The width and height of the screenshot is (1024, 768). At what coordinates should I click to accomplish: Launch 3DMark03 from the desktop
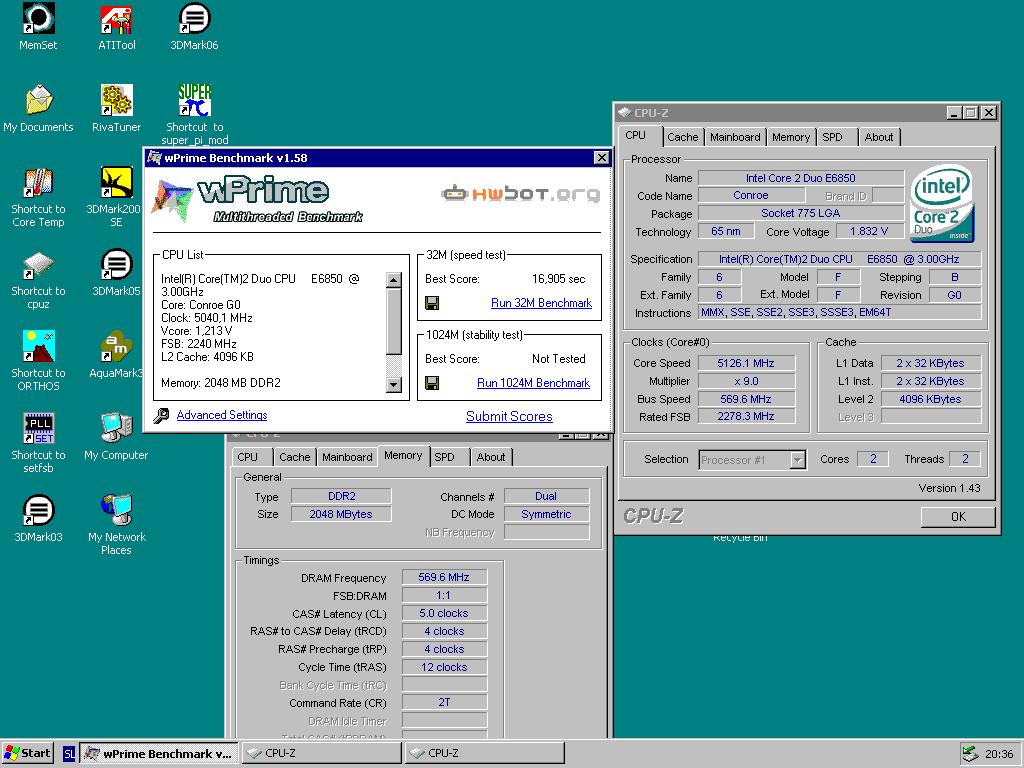(38, 510)
